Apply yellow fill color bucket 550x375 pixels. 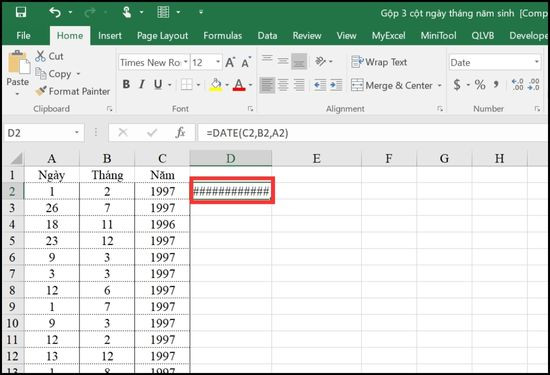pos(216,85)
